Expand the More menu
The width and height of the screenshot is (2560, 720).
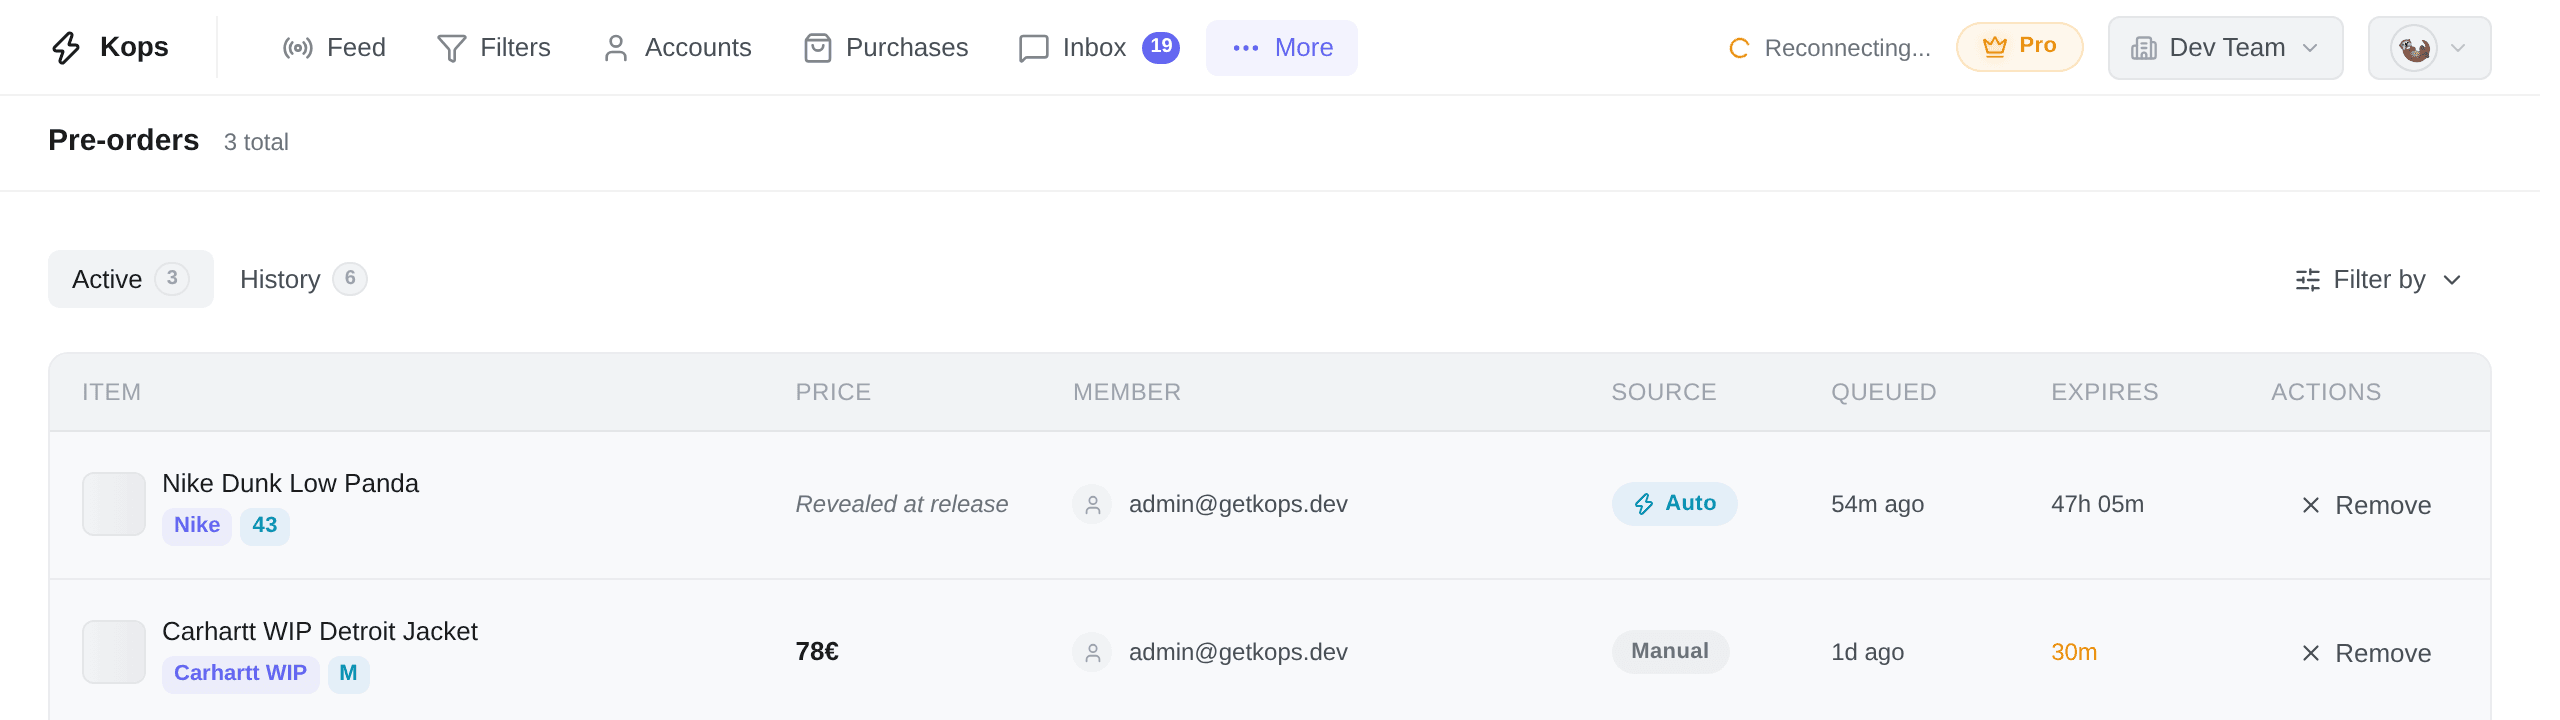[x=1282, y=48]
